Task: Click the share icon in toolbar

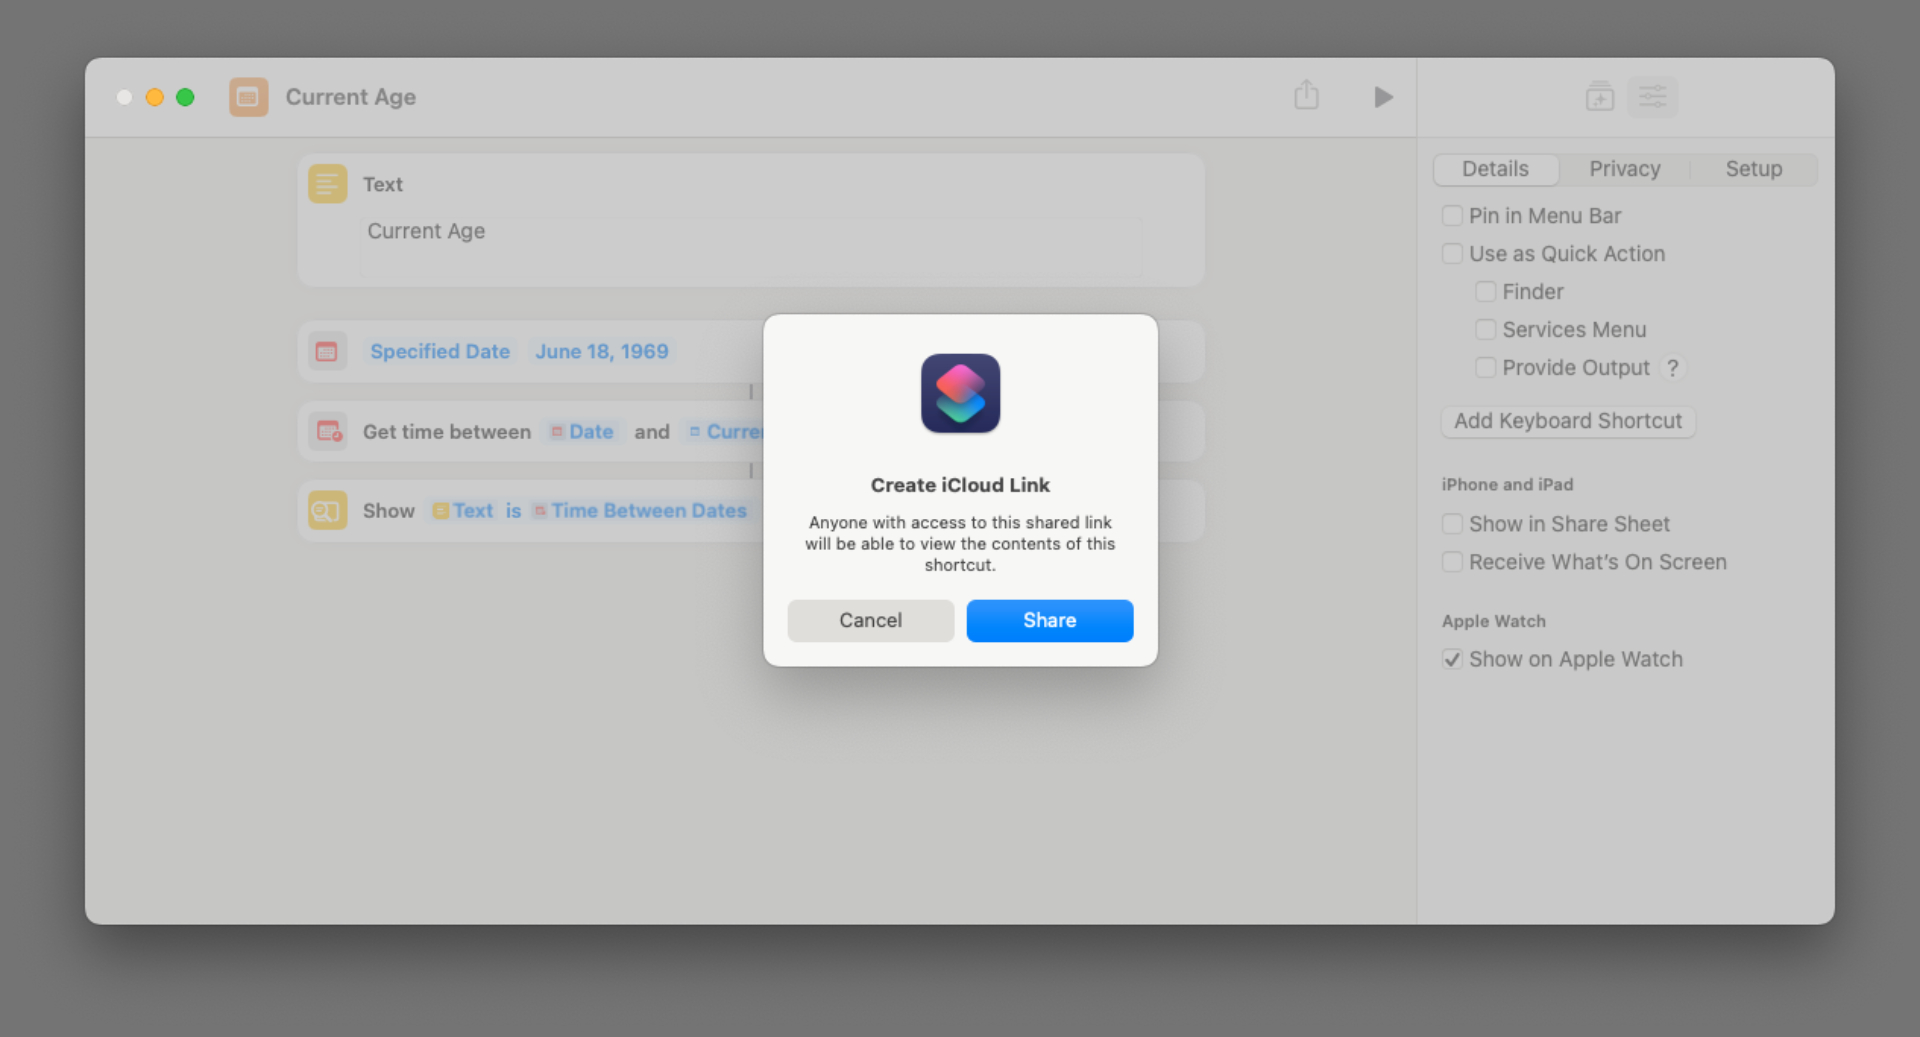Action: [x=1306, y=96]
